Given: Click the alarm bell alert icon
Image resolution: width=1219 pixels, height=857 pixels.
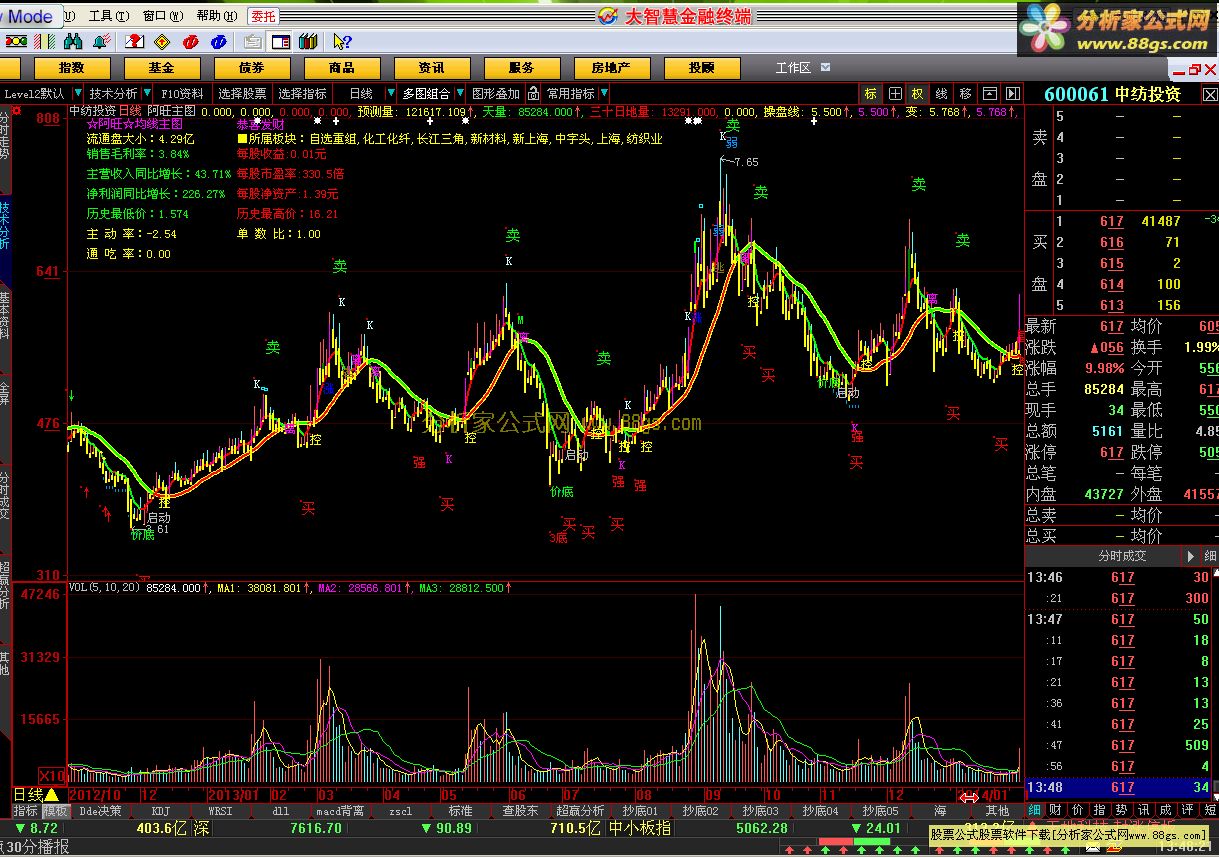Looking at the screenshot, I should coord(101,41).
